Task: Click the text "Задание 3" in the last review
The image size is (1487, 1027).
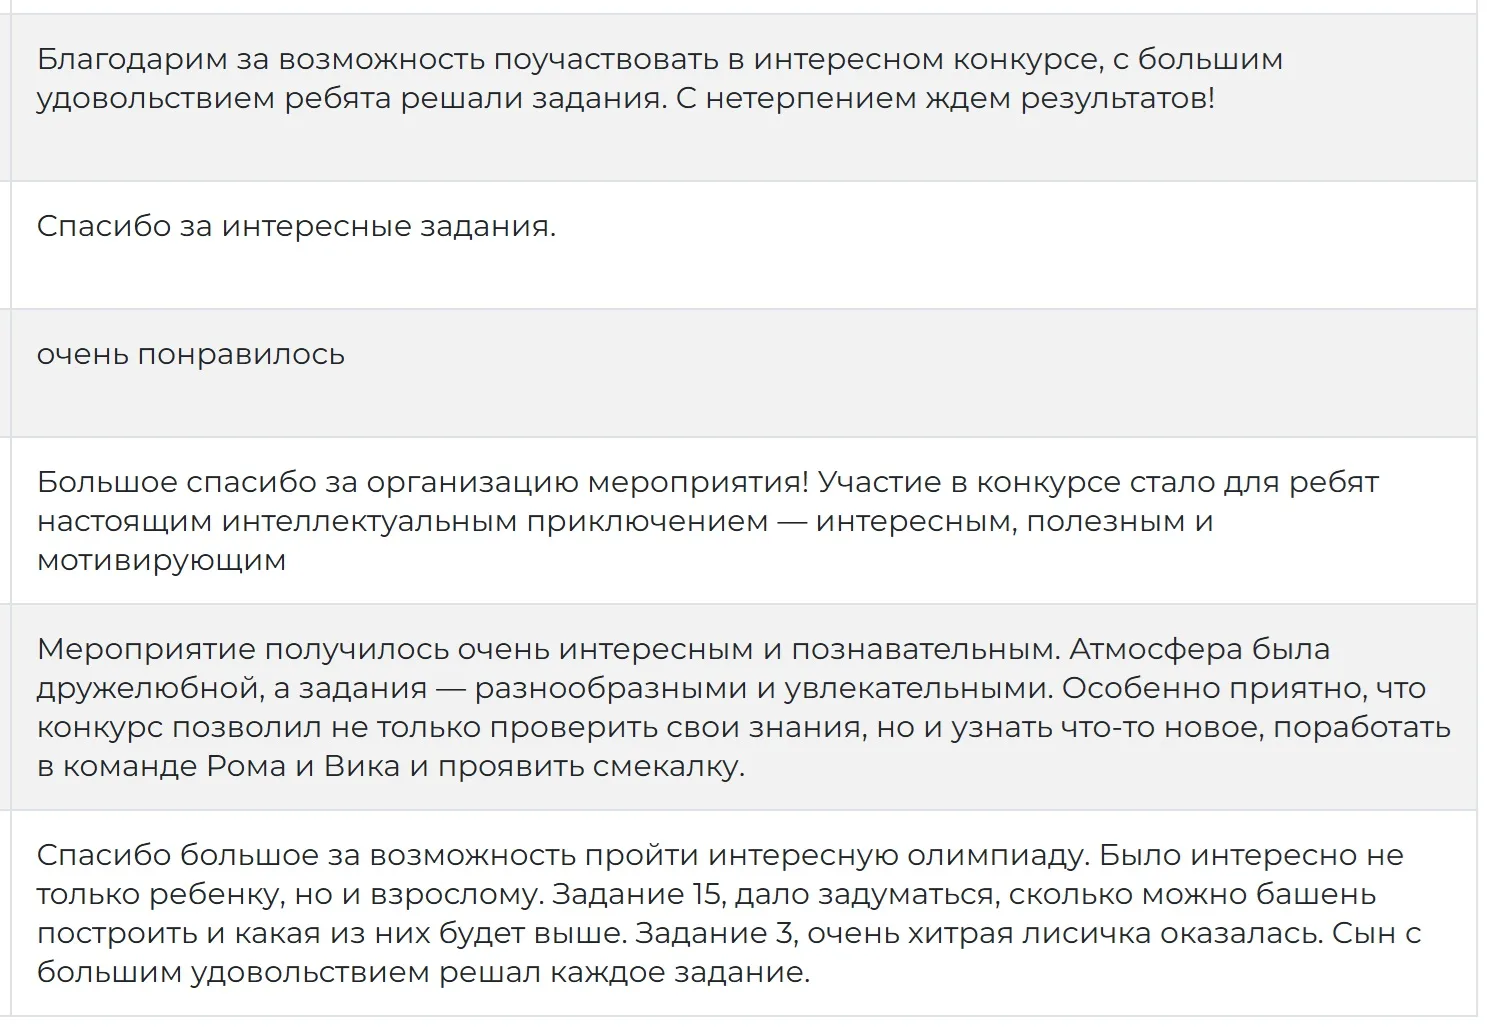Action: (x=715, y=932)
